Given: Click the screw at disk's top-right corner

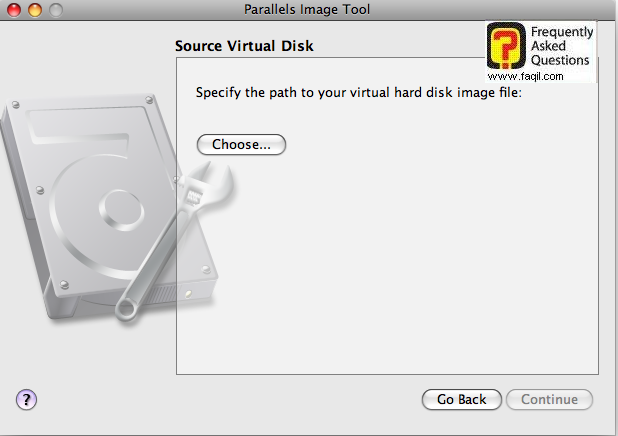Looking at the screenshot, I should pos(148,98).
